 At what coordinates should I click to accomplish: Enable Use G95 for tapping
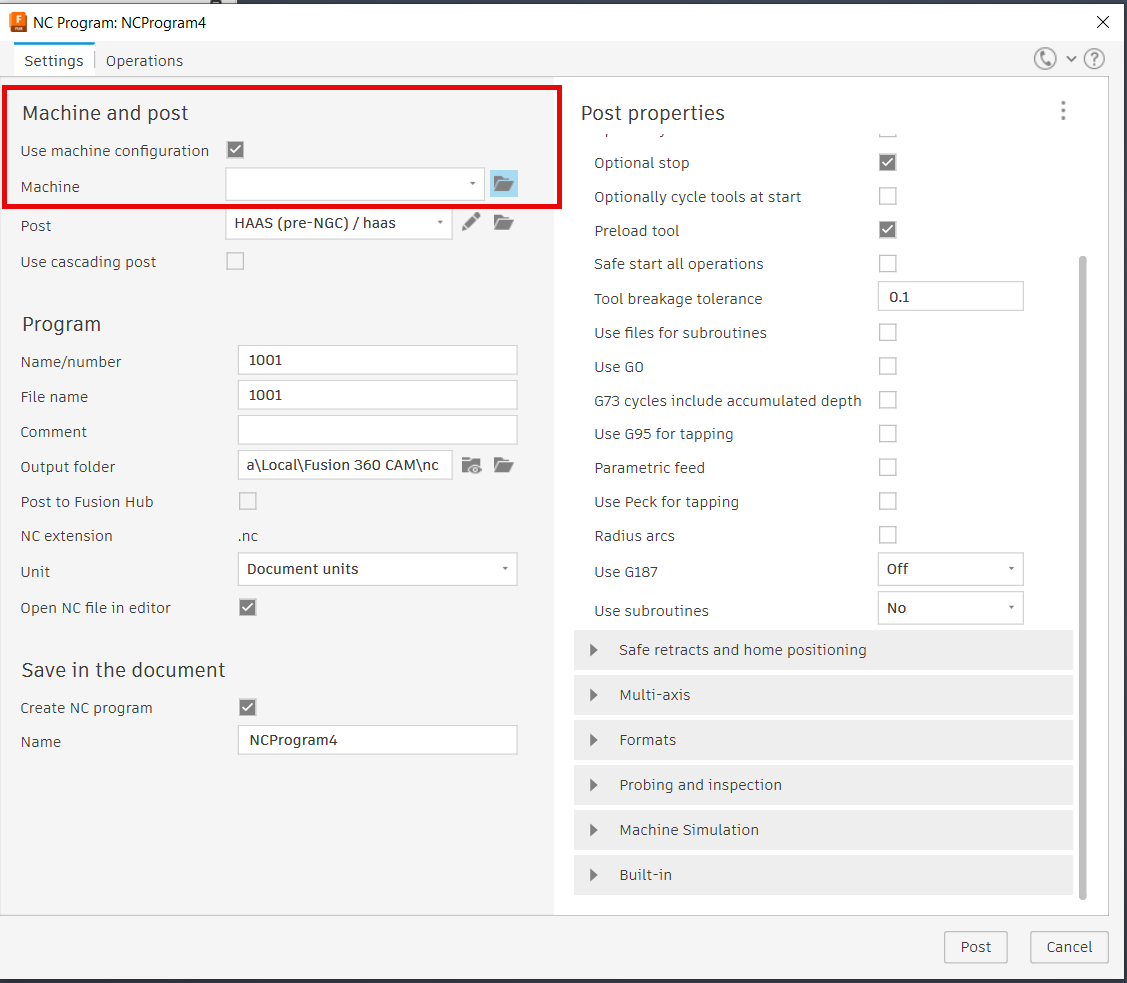888,434
